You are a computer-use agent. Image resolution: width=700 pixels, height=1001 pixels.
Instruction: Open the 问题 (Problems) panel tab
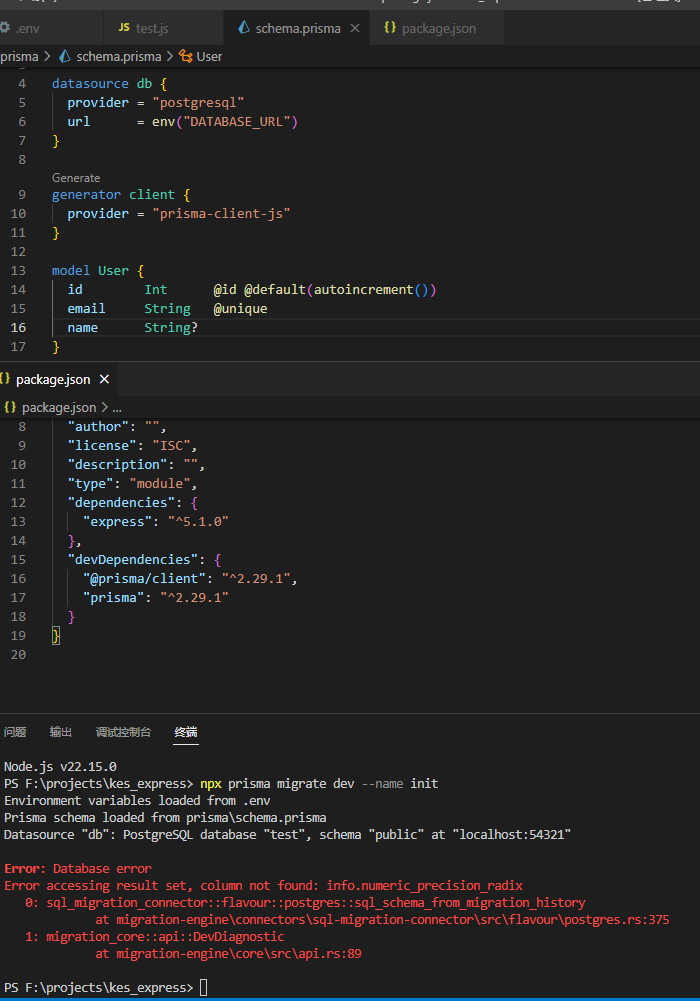(15, 732)
